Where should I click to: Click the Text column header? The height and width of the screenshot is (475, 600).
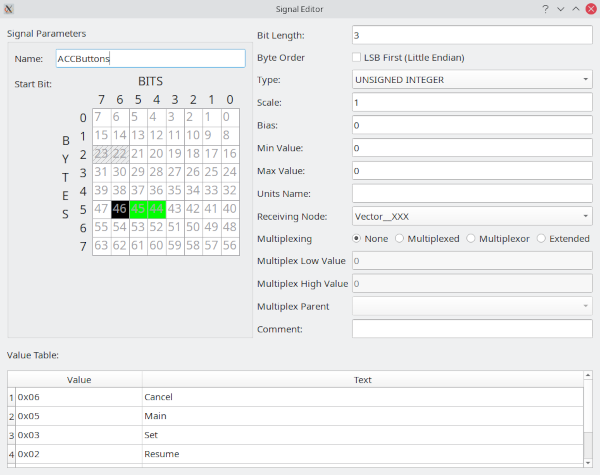tap(362, 379)
